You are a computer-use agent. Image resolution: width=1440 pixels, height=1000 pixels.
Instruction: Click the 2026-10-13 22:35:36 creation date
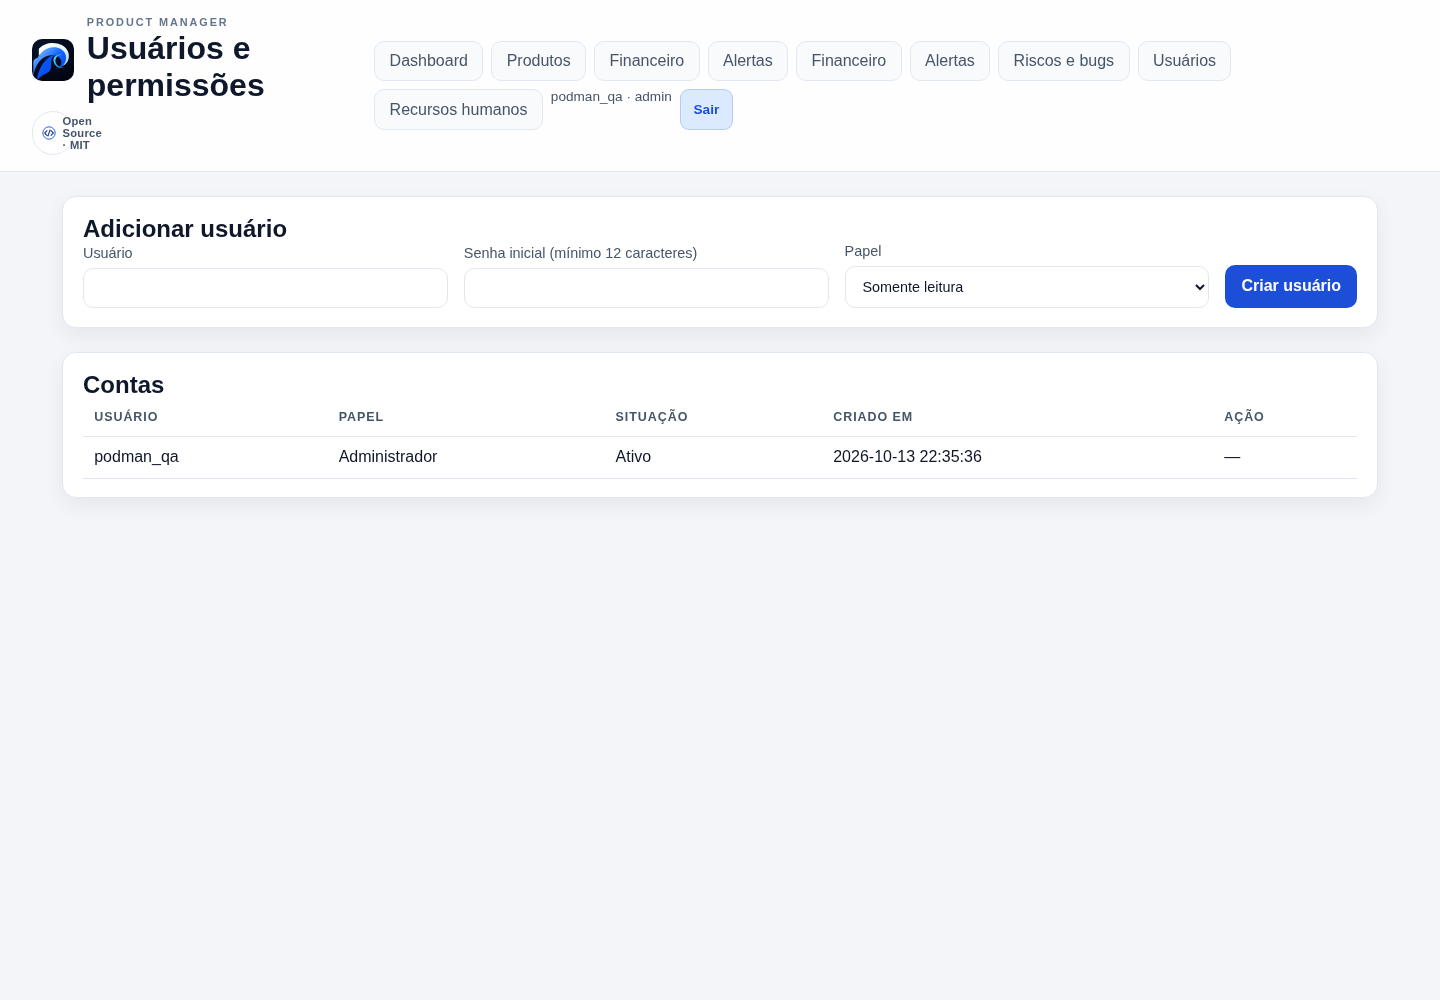(x=907, y=457)
